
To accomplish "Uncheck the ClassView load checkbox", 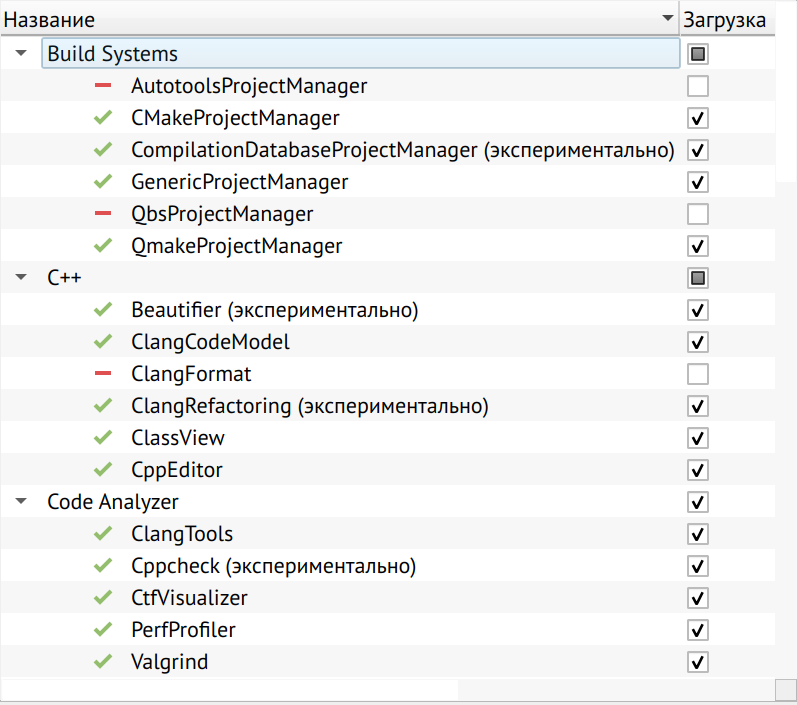I will point(698,438).
